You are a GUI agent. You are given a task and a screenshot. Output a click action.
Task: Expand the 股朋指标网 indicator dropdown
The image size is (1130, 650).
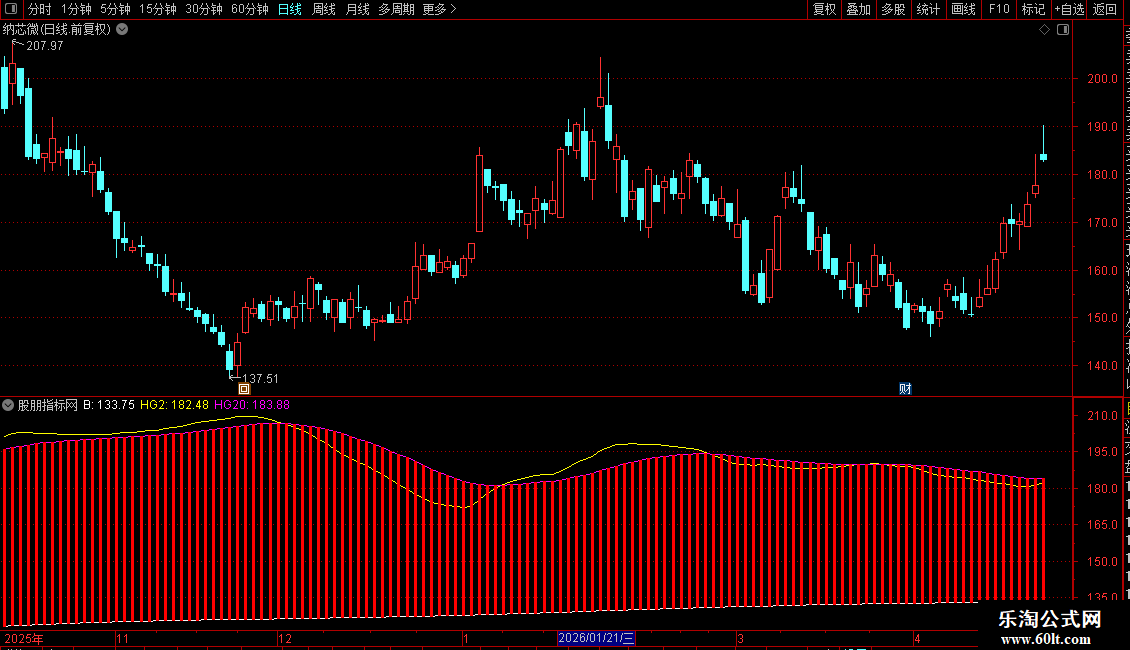8,405
